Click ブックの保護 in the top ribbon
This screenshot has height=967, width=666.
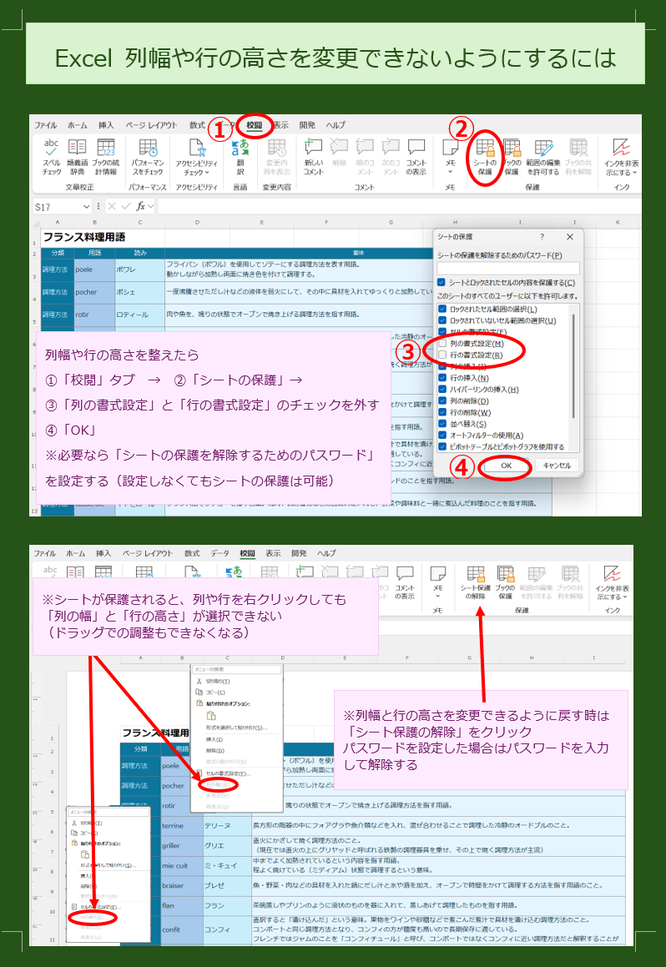[512, 157]
